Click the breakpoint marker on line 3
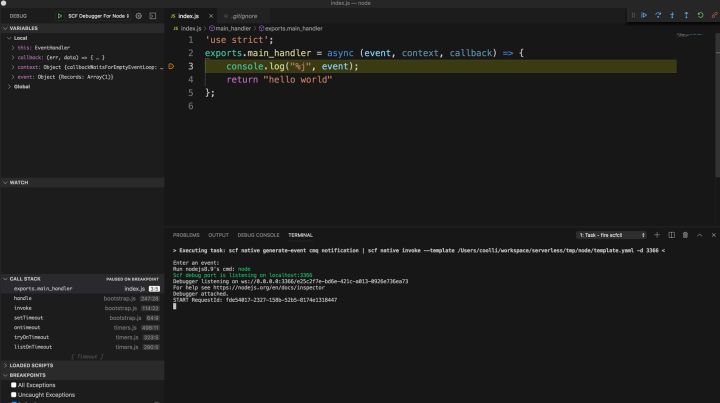Viewport: 720px width, 403px height. click(x=171, y=66)
